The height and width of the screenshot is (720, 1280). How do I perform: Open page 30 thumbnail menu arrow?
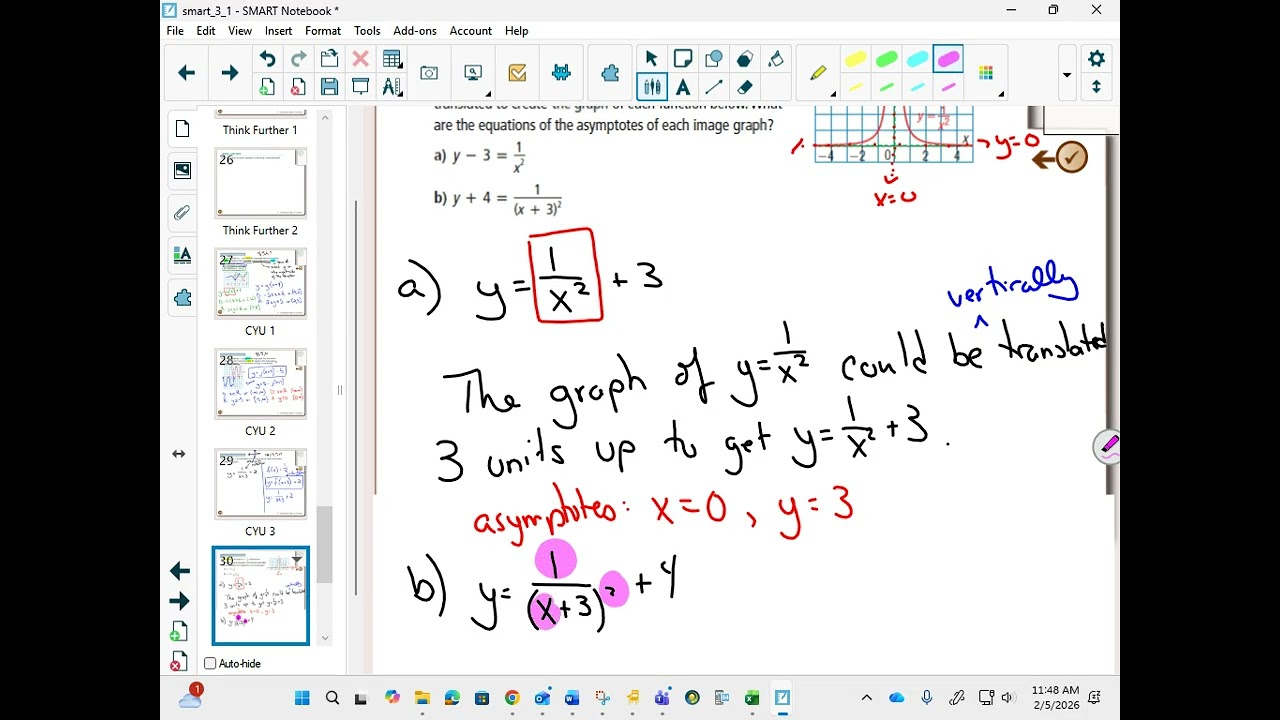click(x=297, y=559)
